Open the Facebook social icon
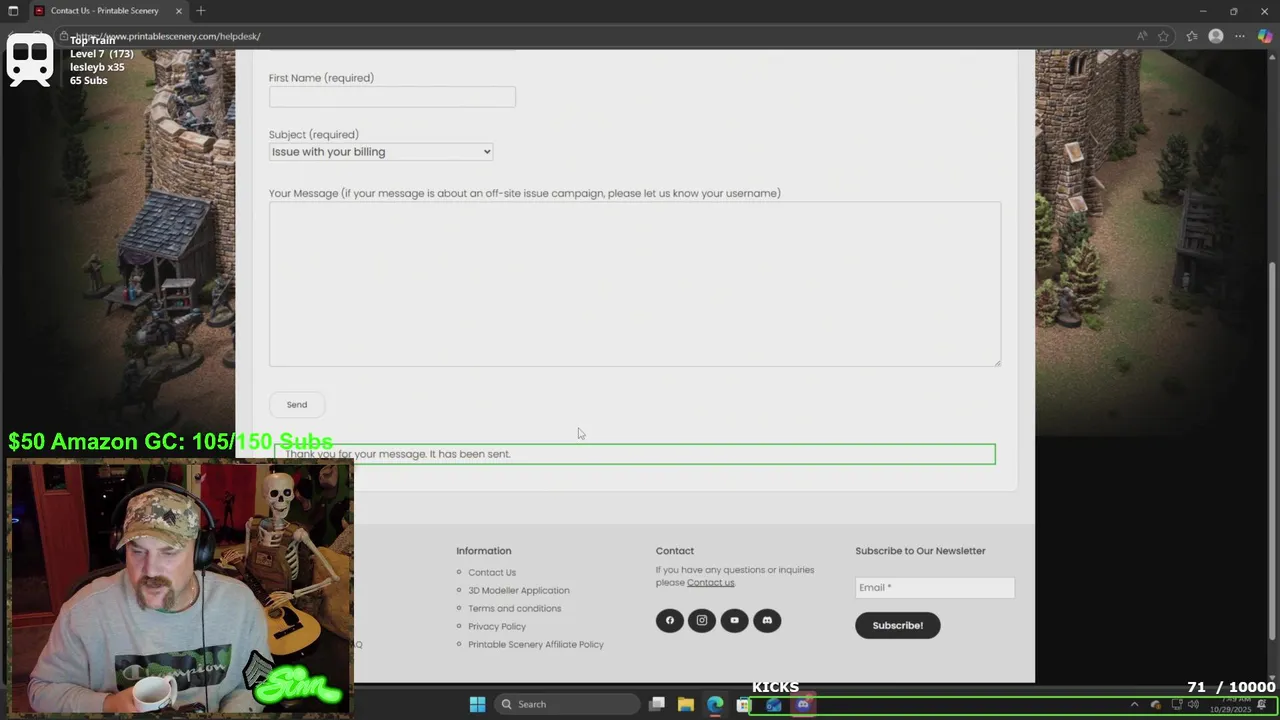This screenshot has width=1280, height=720. pos(670,620)
